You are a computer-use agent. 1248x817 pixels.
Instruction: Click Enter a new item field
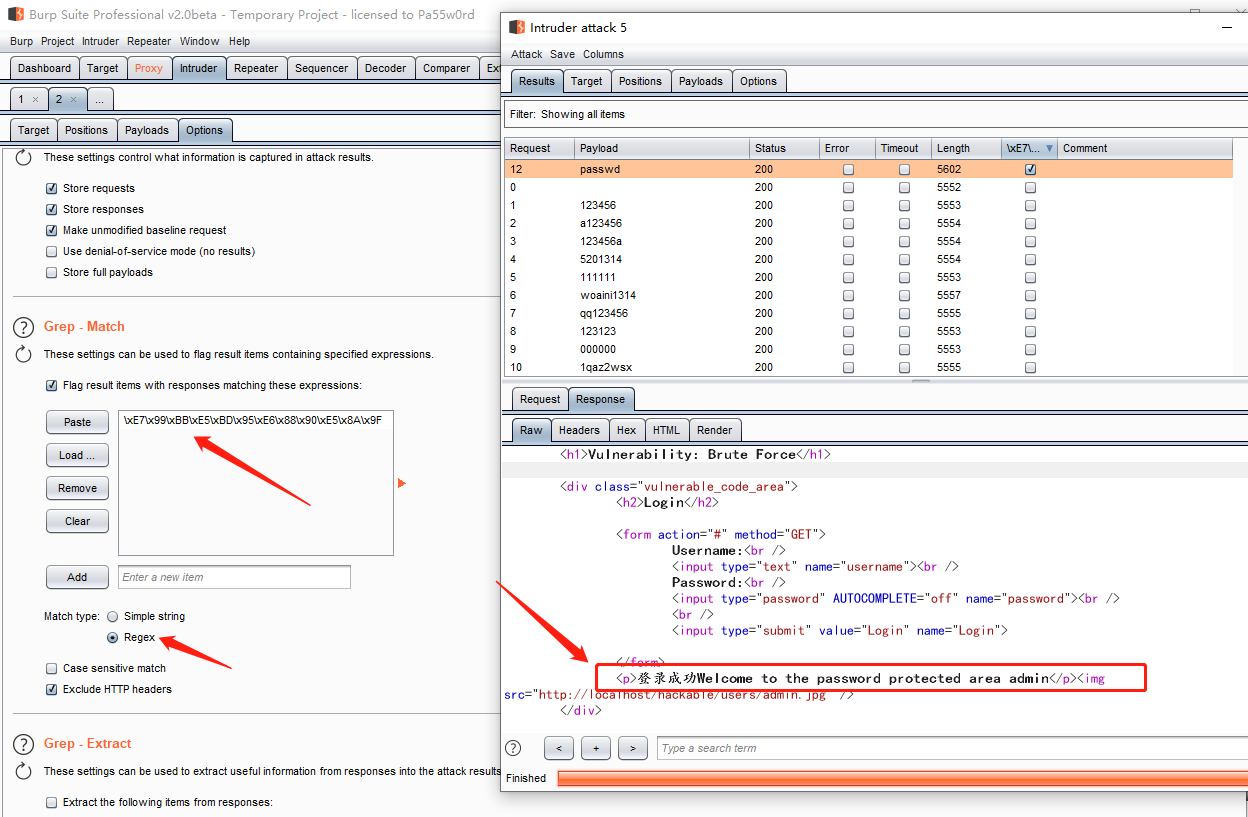point(235,577)
